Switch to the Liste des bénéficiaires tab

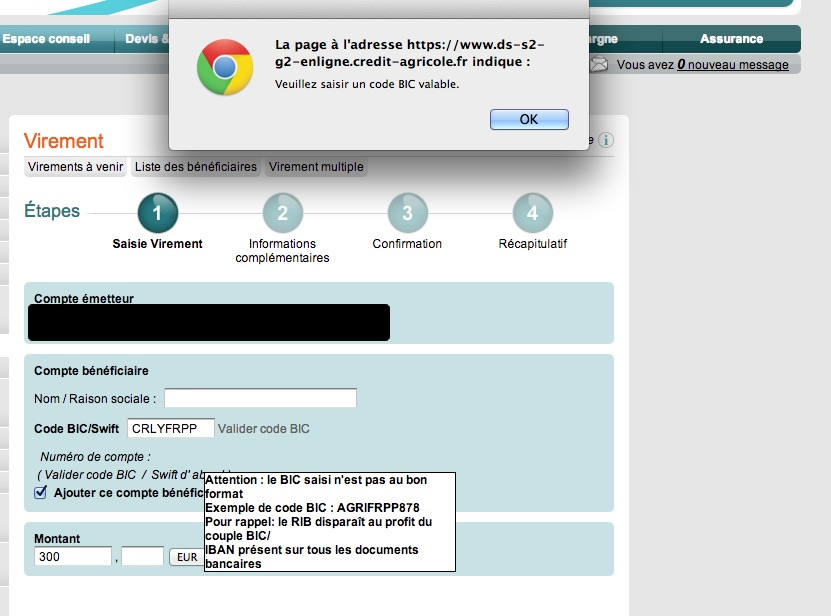click(x=196, y=166)
